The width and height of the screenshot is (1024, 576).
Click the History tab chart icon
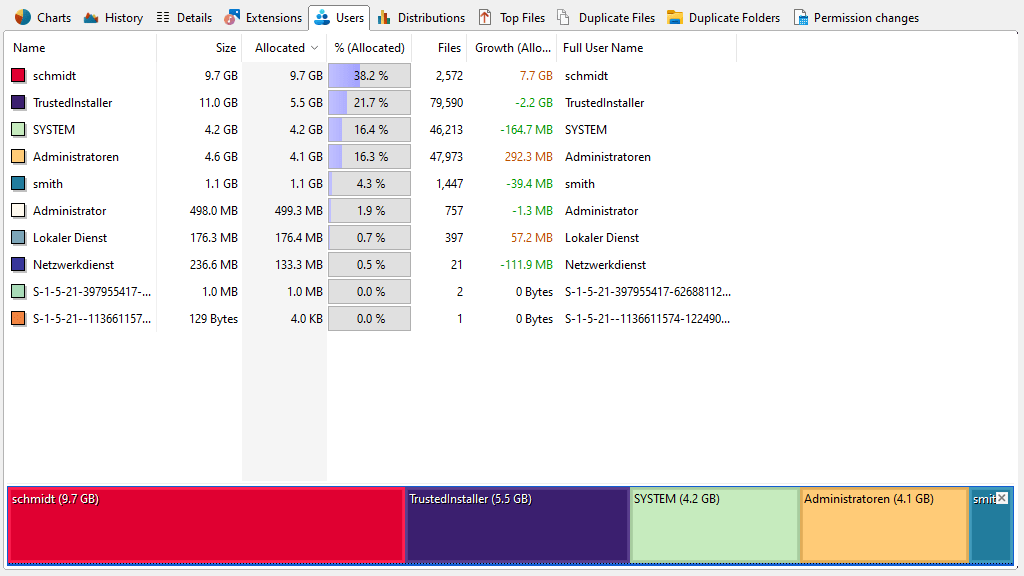(x=91, y=17)
